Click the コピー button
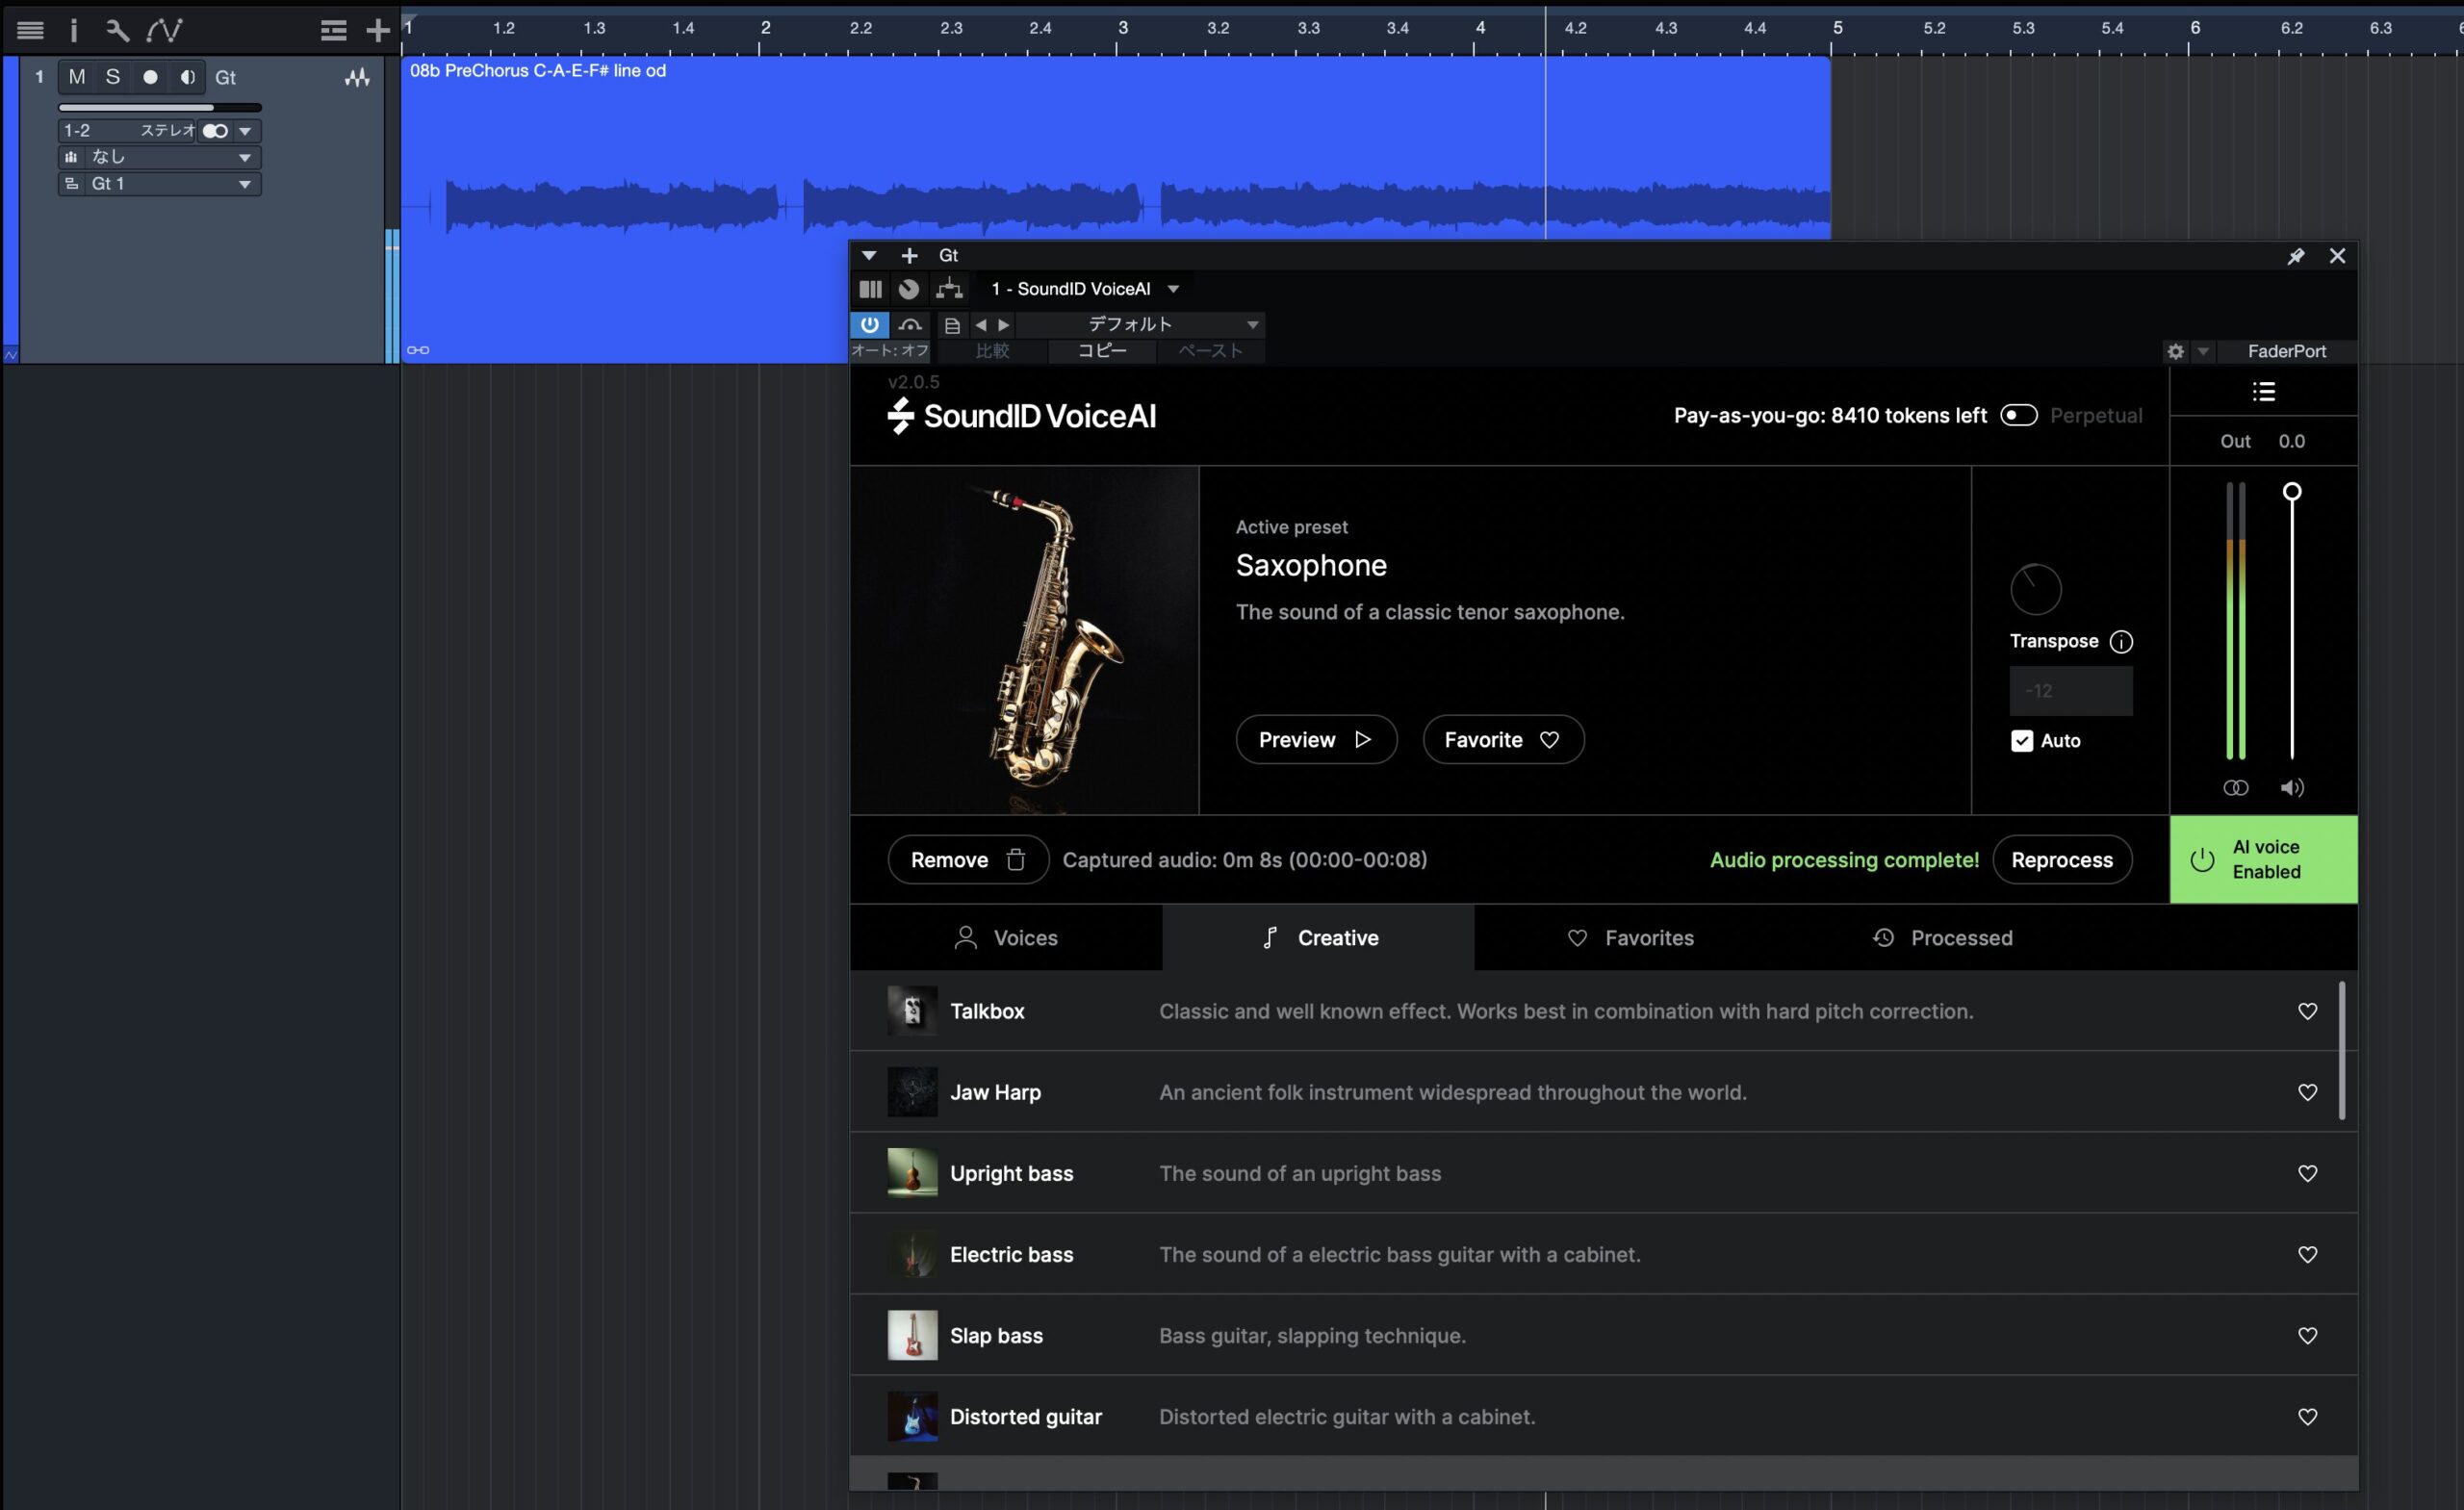This screenshot has height=1510, width=2464. [1101, 351]
